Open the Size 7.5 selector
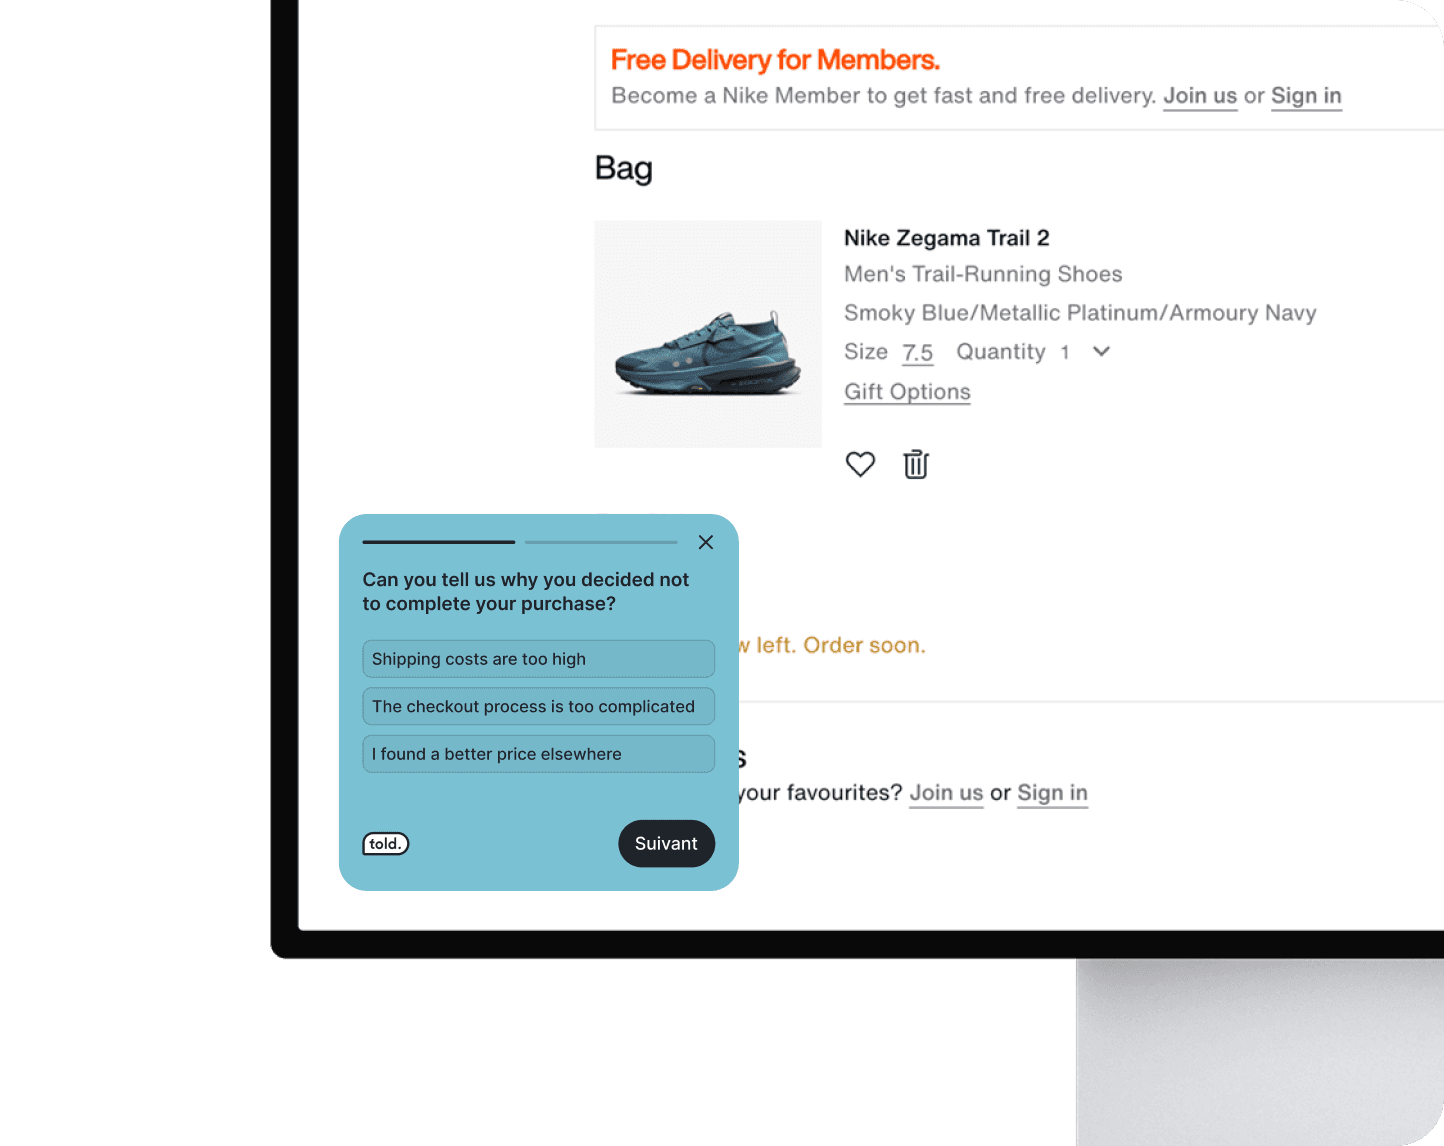Image resolution: width=1444 pixels, height=1146 pixels. [917, 352]
